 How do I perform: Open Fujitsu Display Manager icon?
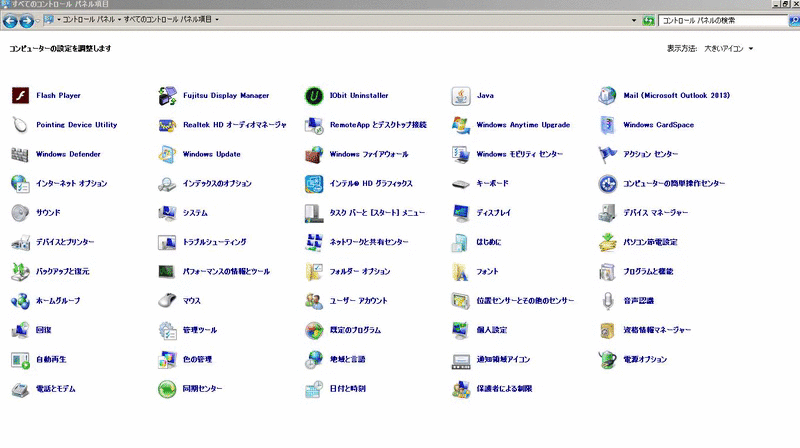click(167, 95)
